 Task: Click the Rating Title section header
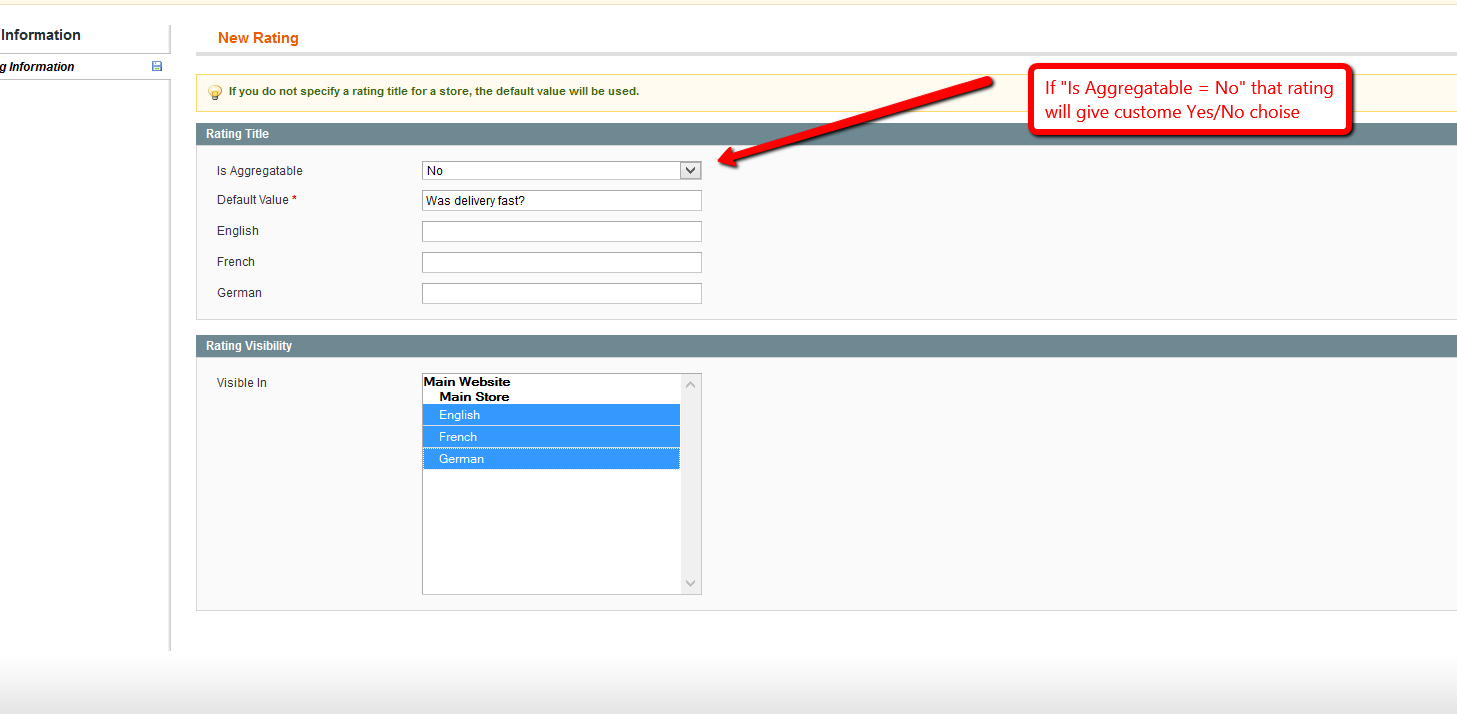[x=826, y=134]
